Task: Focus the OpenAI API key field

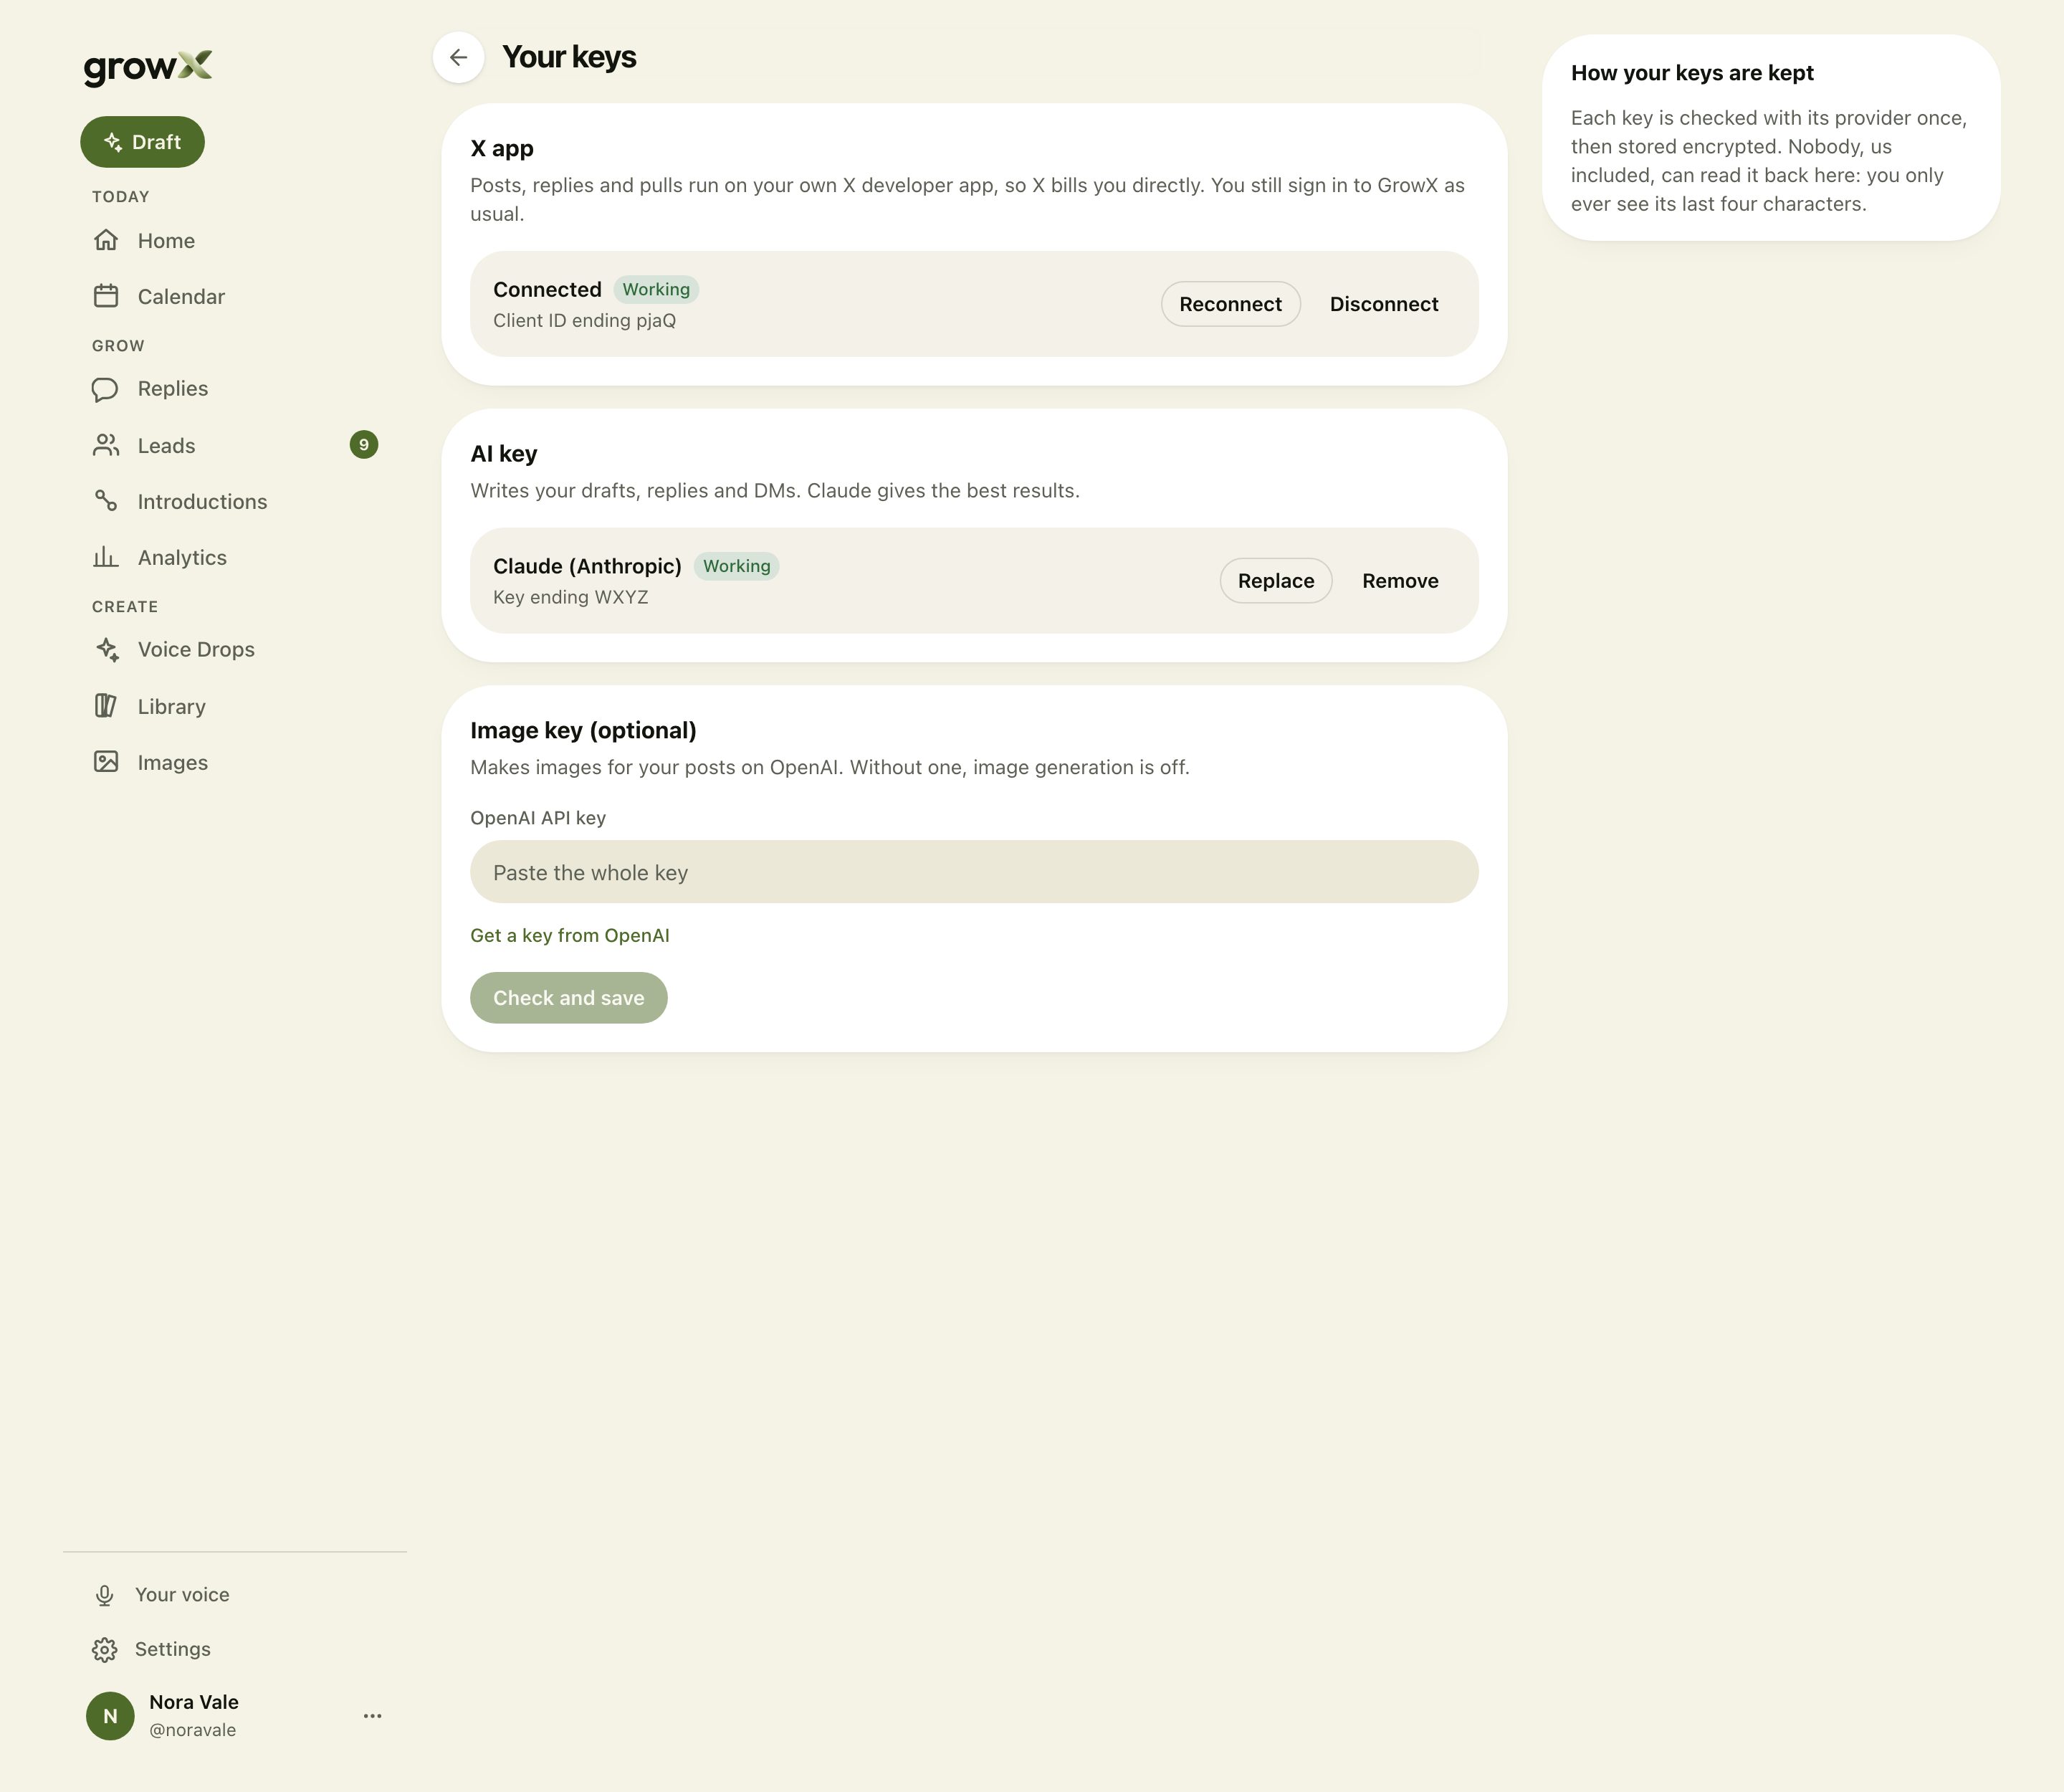Action: (x=974, y=872)
